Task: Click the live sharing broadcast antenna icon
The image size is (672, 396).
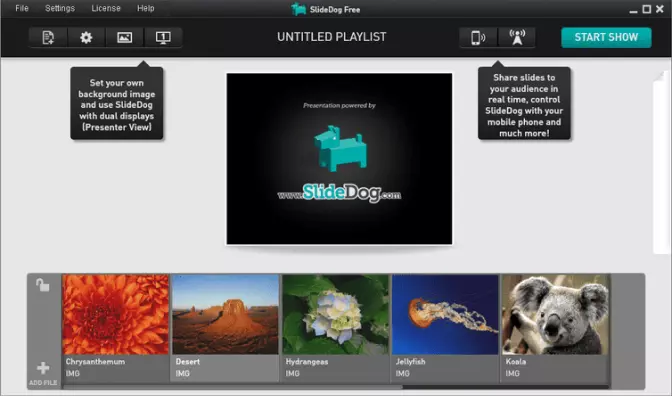Action: point(517,38)
